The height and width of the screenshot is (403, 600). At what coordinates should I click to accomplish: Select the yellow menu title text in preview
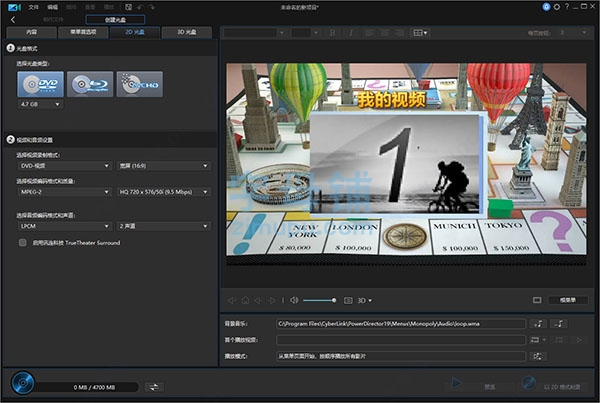point(391,100)
